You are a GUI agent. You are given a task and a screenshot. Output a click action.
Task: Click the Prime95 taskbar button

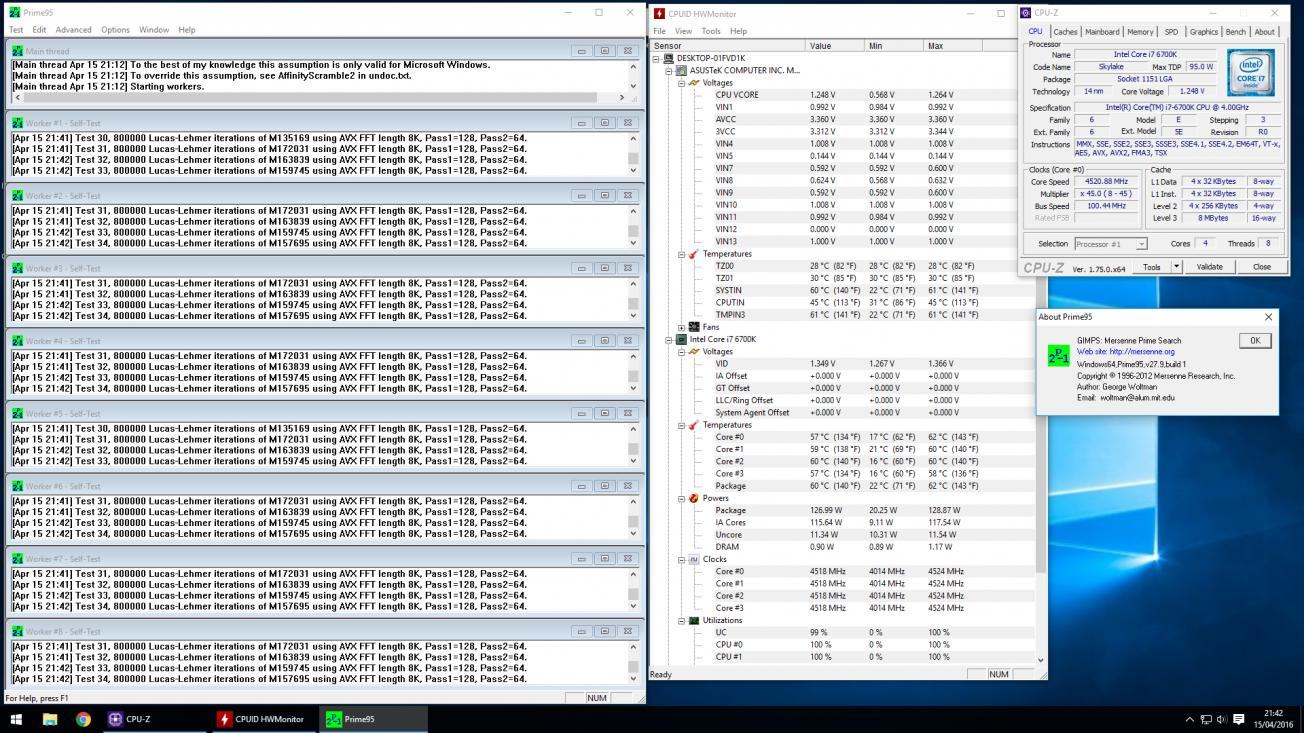point(374,719)
